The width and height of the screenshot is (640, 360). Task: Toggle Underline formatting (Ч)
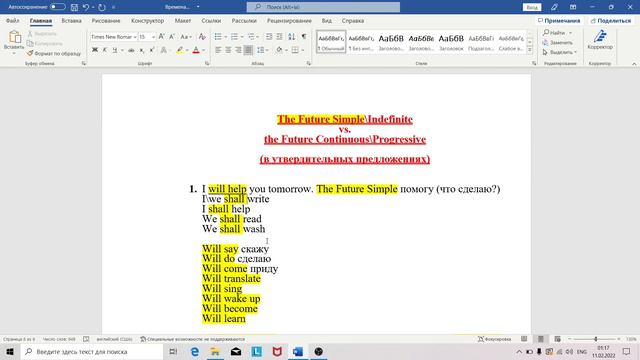tap(115, 50)
